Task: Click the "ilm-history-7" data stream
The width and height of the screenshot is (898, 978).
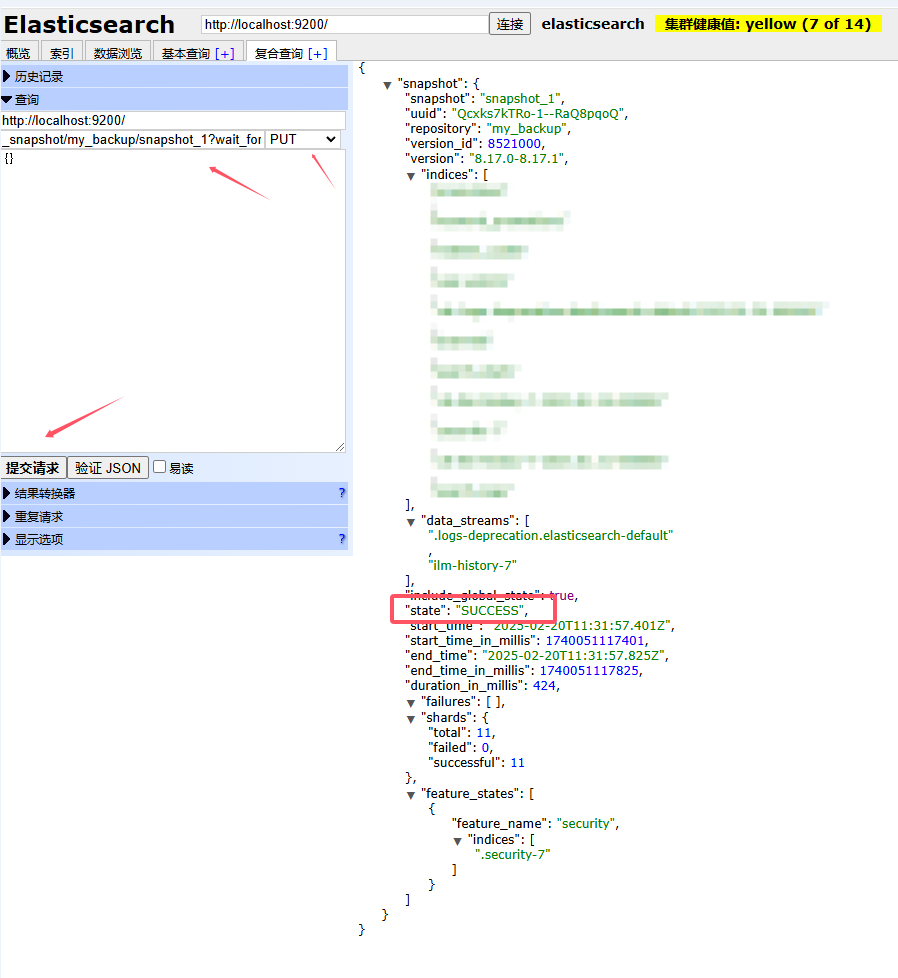Action: (x=472, y=565)
